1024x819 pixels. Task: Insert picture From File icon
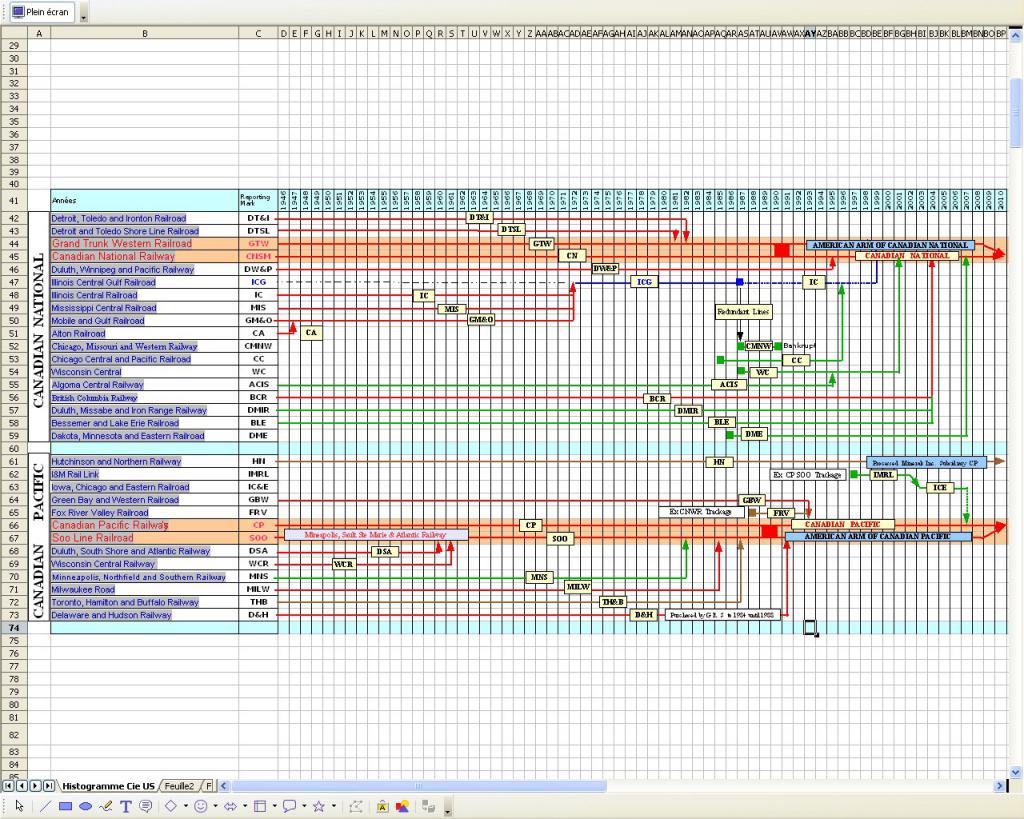tap(402, 806)
